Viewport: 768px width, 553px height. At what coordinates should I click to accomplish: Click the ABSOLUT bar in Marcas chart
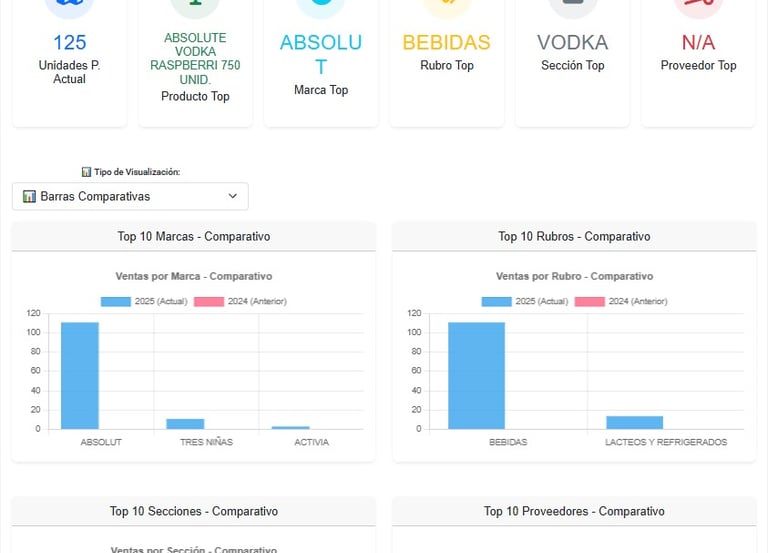click(x=80, y=375)
